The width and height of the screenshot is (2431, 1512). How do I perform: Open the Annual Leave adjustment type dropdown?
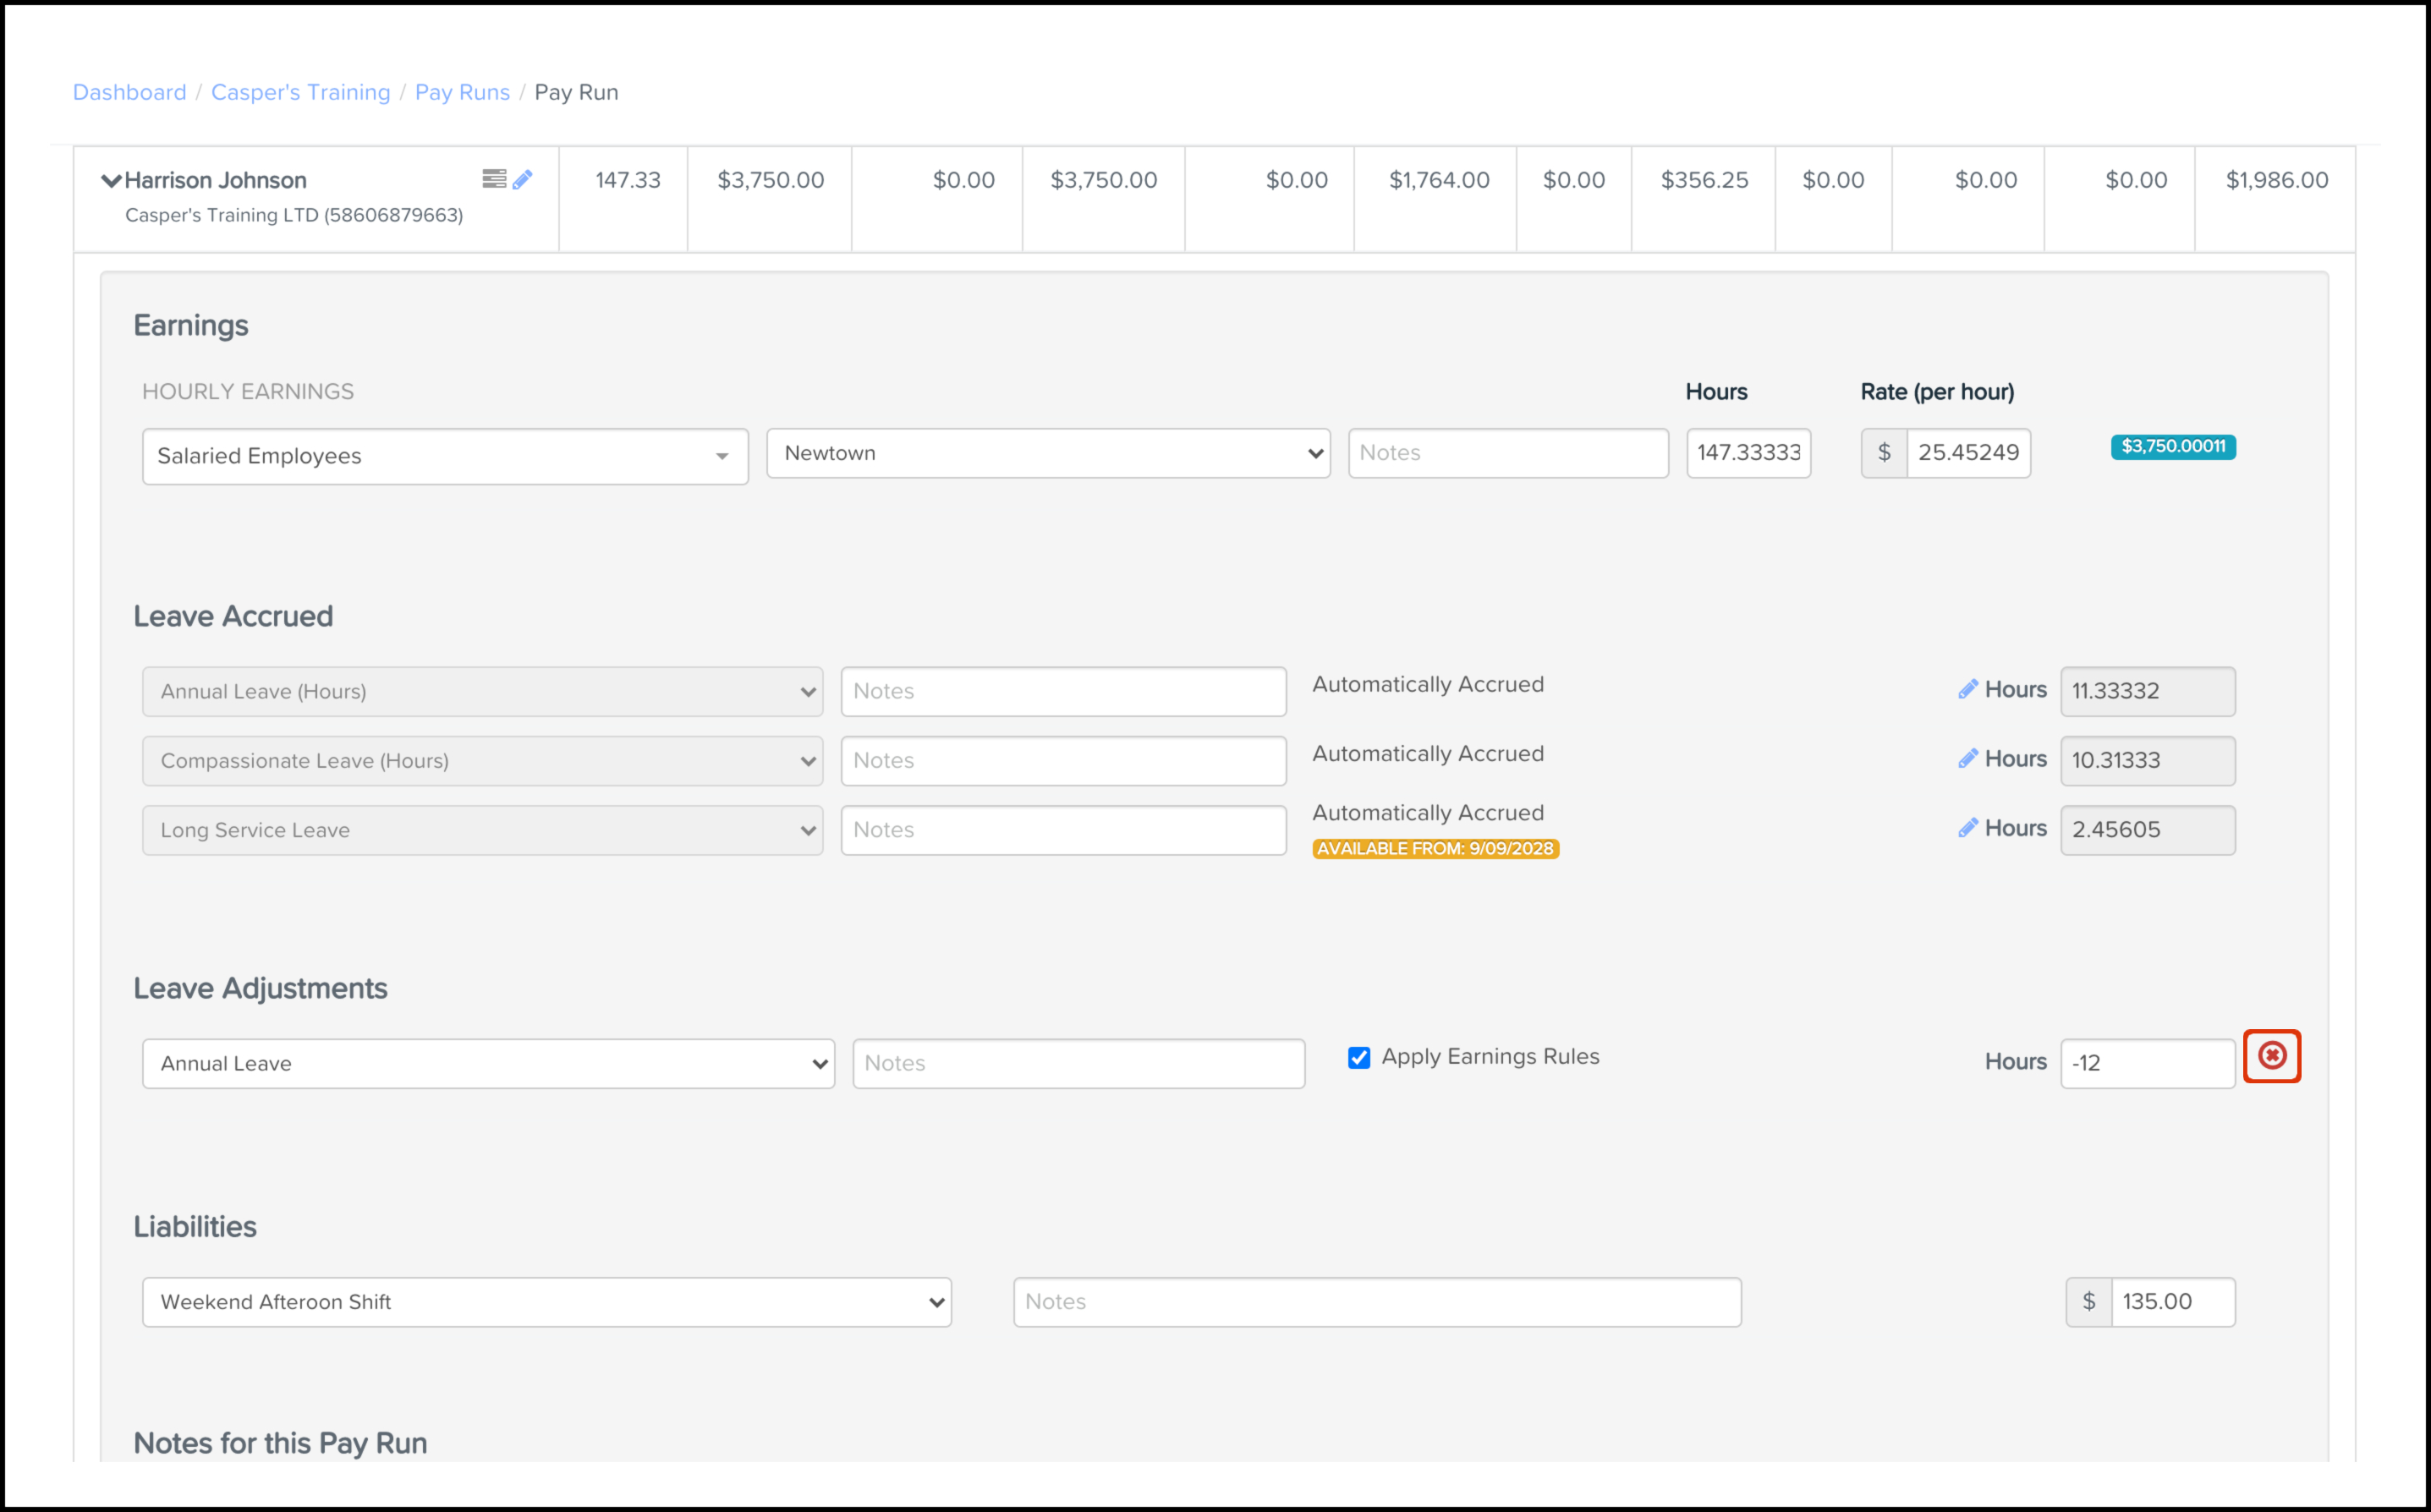(488, 1063)
